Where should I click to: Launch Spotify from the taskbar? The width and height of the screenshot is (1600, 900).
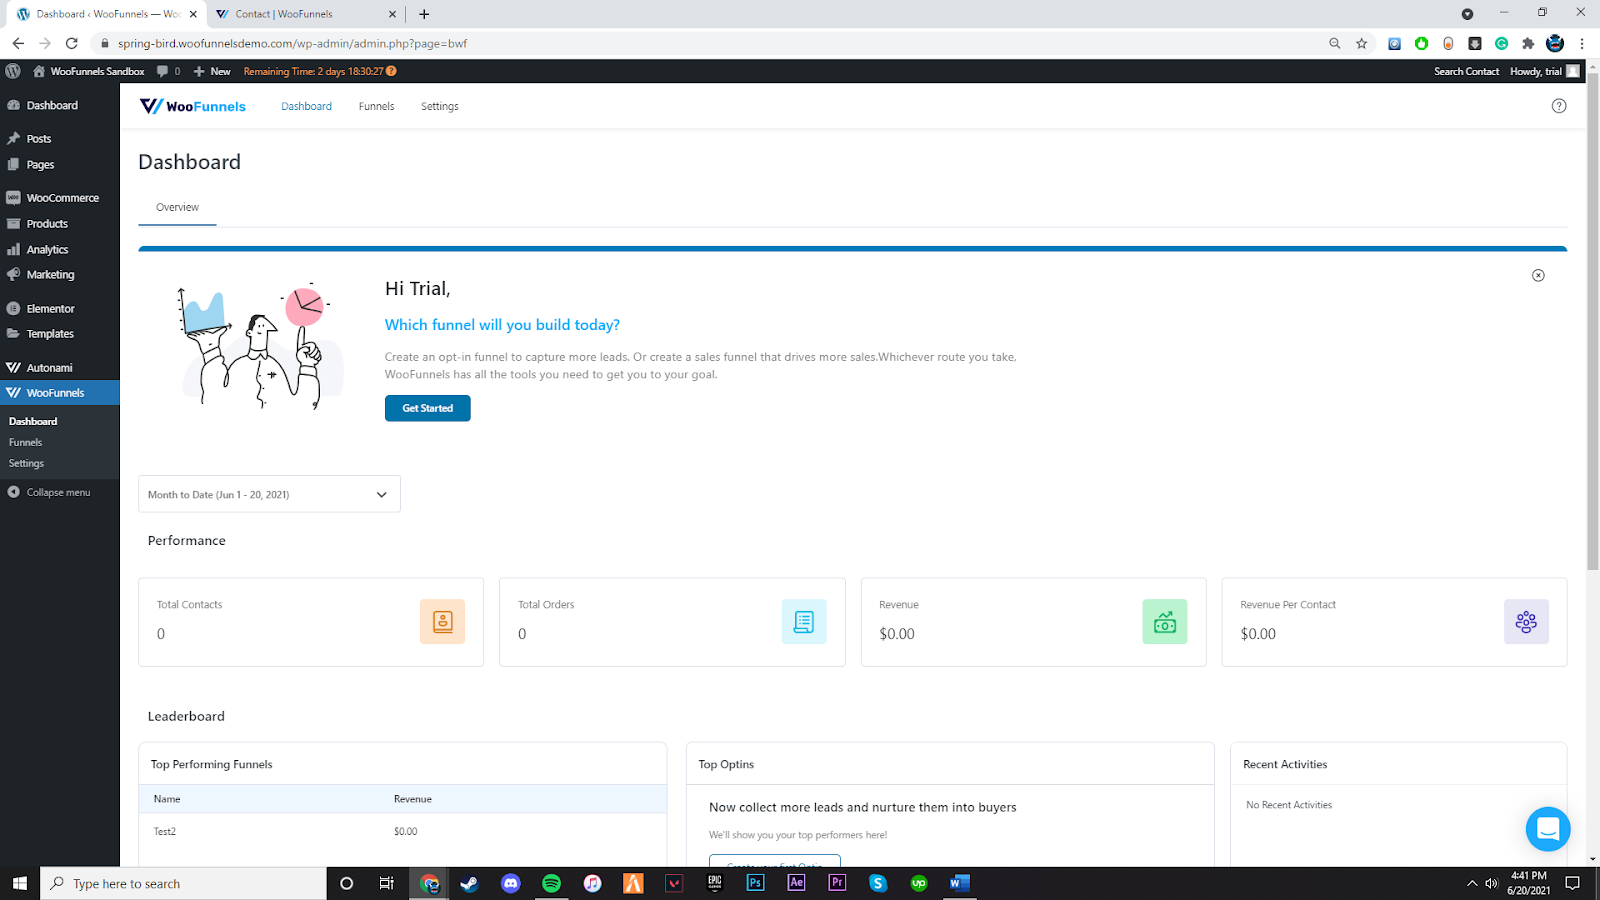(551, 883)
